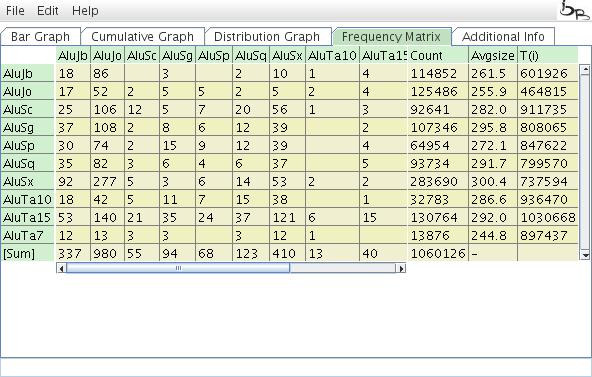Click the application logo icon in top-right corner
The width and height of the screenshot is (592, 377).
[x=574, y=10]
